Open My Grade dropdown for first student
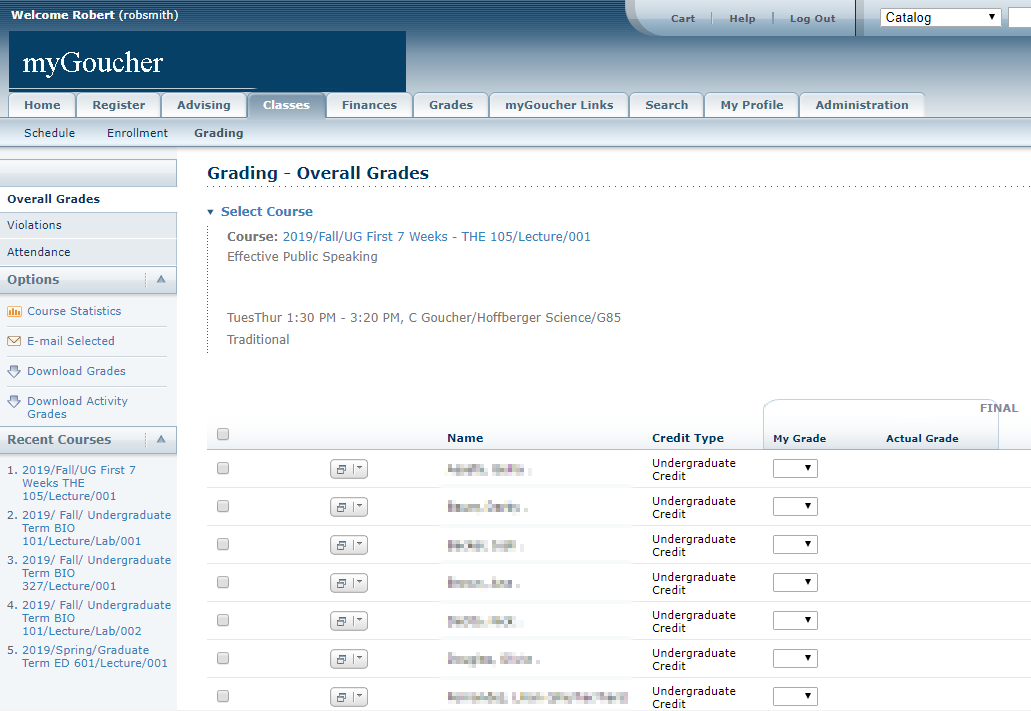 click(x=795, y=469)
